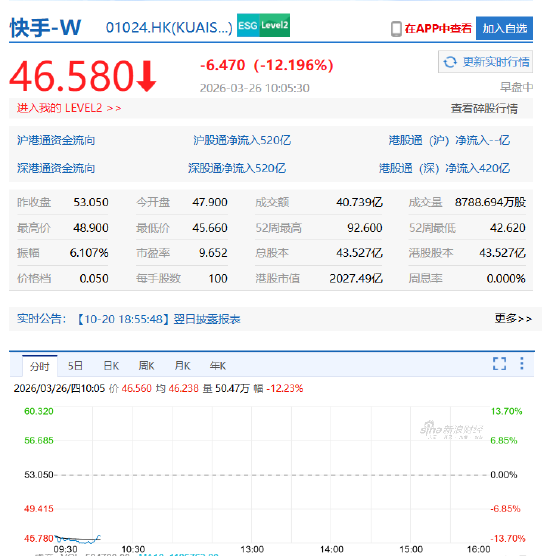Click 成交额 value 40.739亿
The height and width of the screenshot is (556, 550).
360,202
